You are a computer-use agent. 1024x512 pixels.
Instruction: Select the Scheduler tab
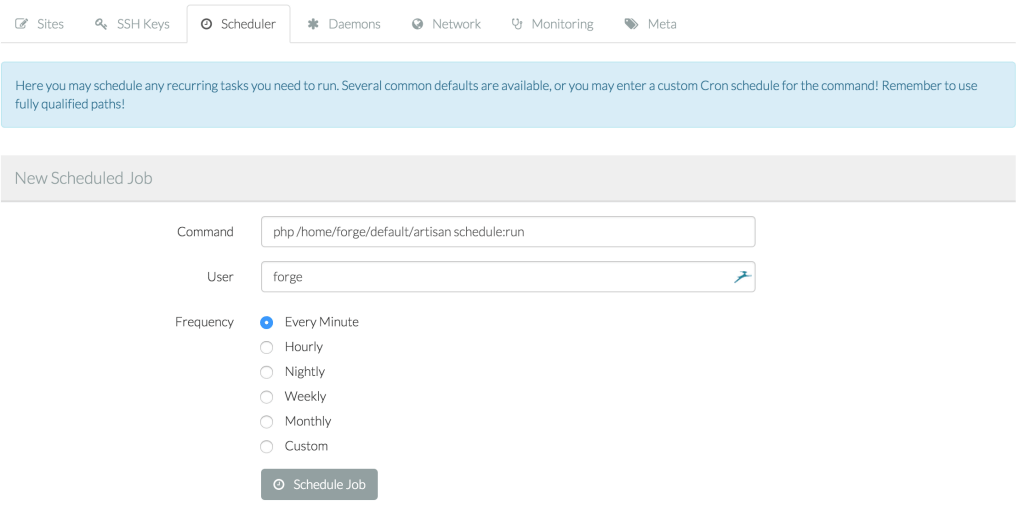coord(238,24)
